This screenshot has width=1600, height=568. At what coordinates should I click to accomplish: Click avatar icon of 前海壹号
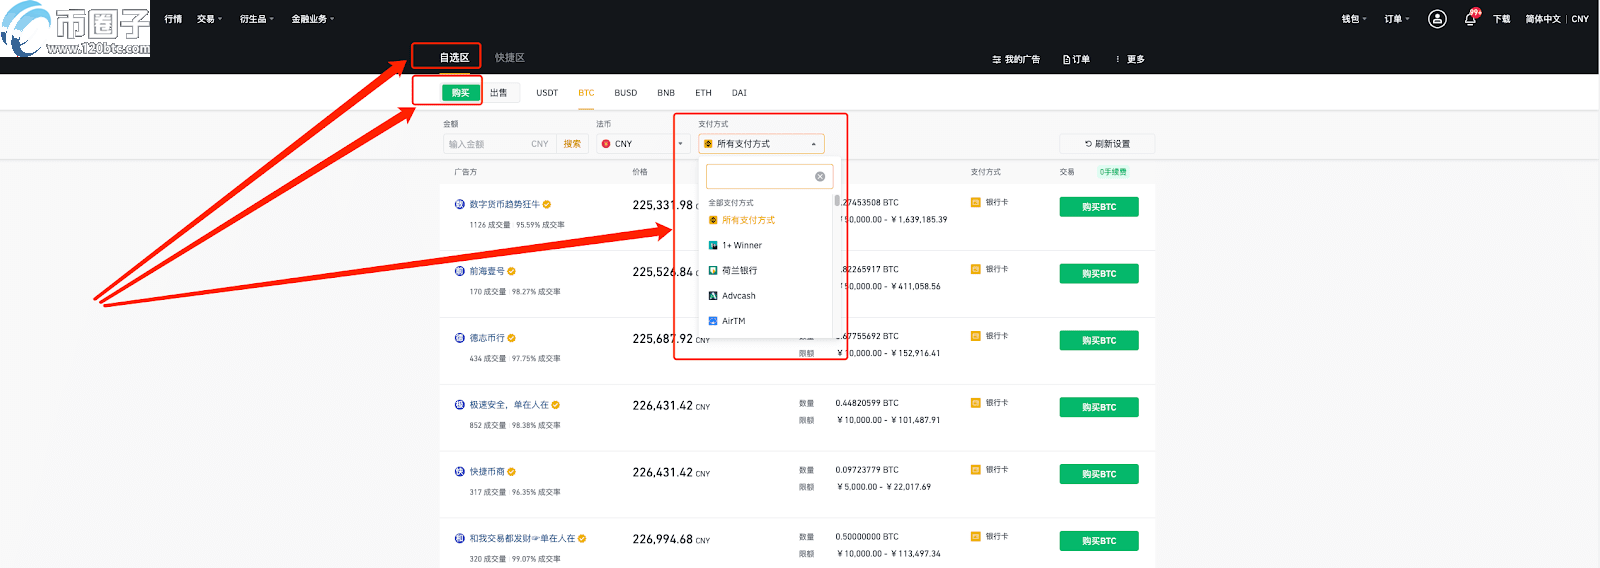pyautogui.click(x=460, y=271)
